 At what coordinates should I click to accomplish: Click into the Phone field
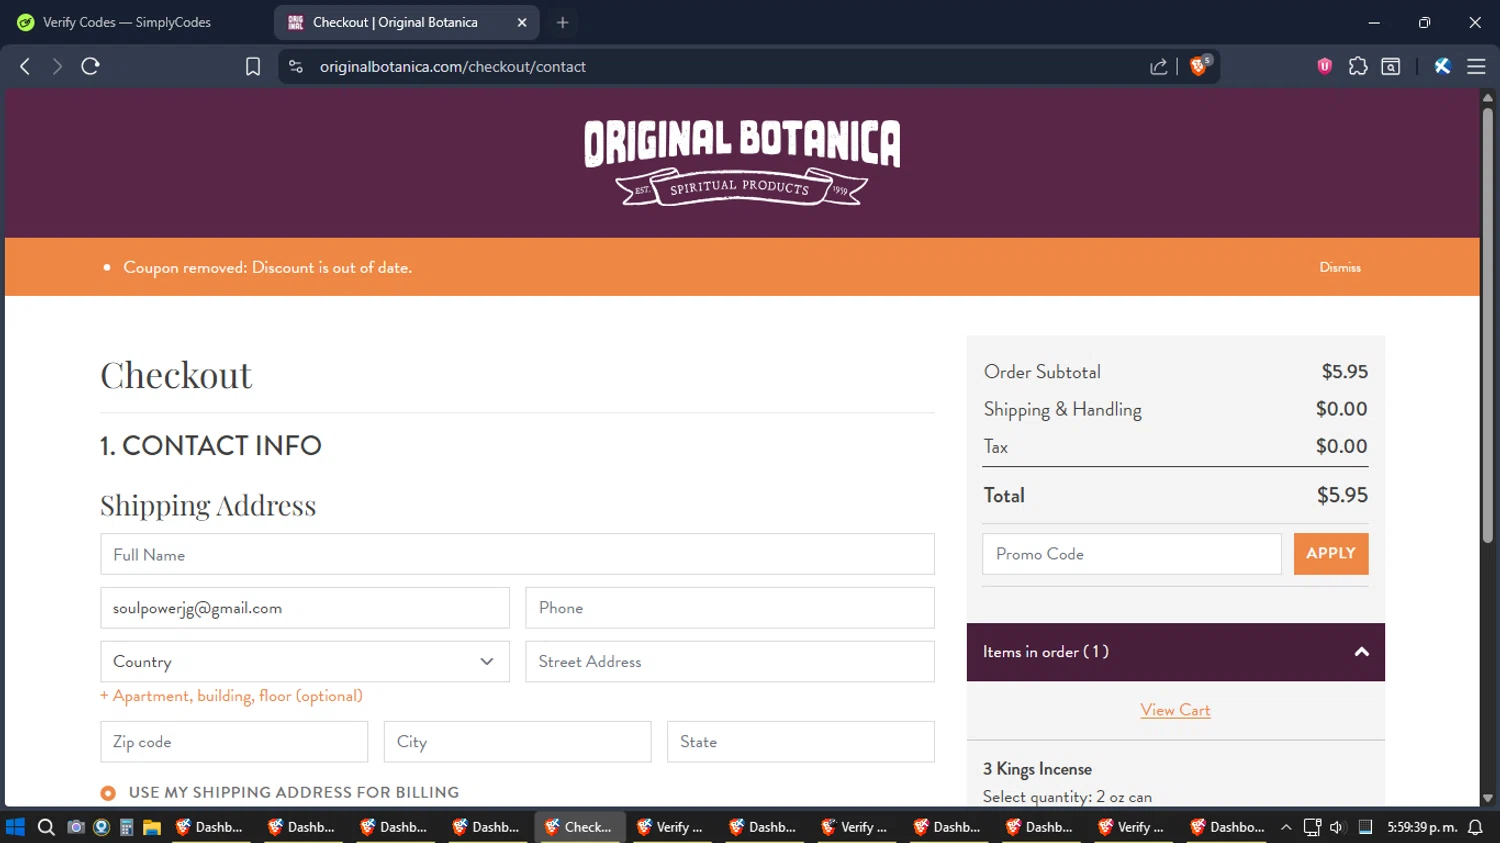730,608
